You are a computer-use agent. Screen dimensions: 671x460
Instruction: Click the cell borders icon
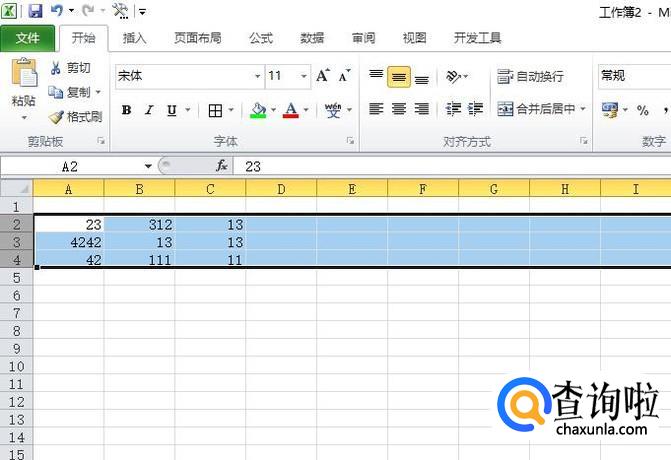point(215,110)
